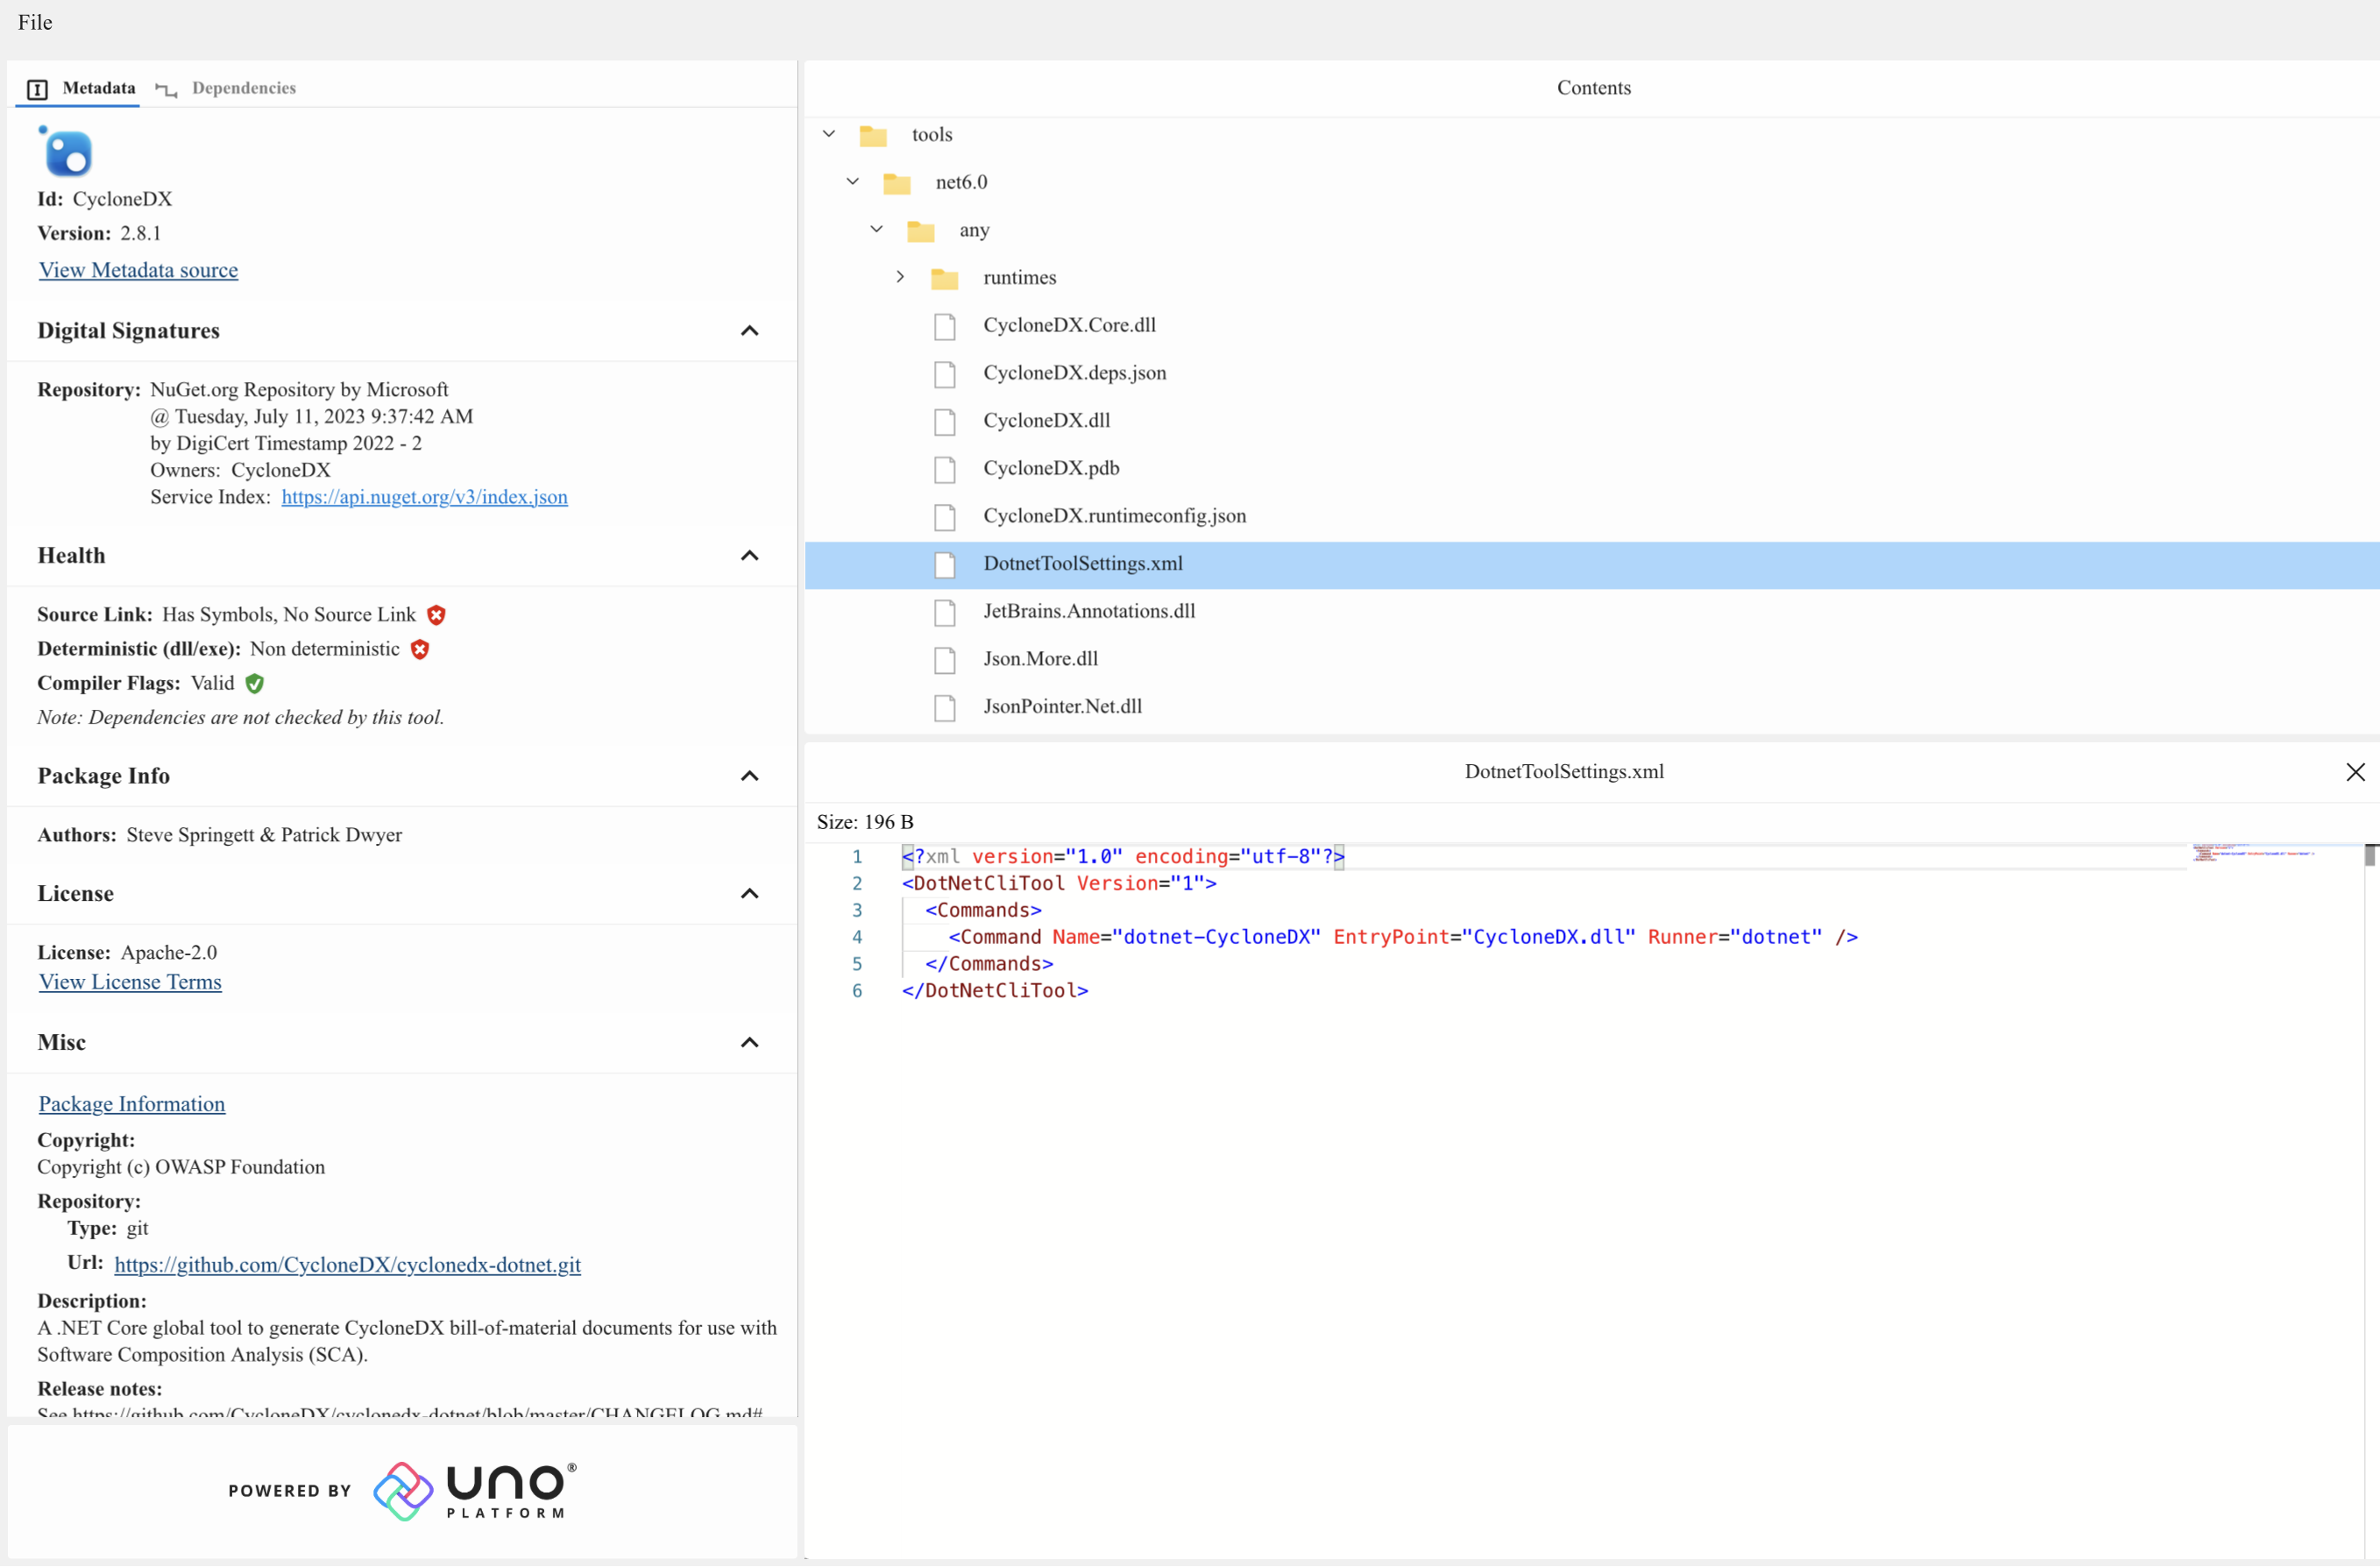Viewport: 2380px width, 1567px height.
Task: Collapse the any folder chevron
Action: click(877, 230)
